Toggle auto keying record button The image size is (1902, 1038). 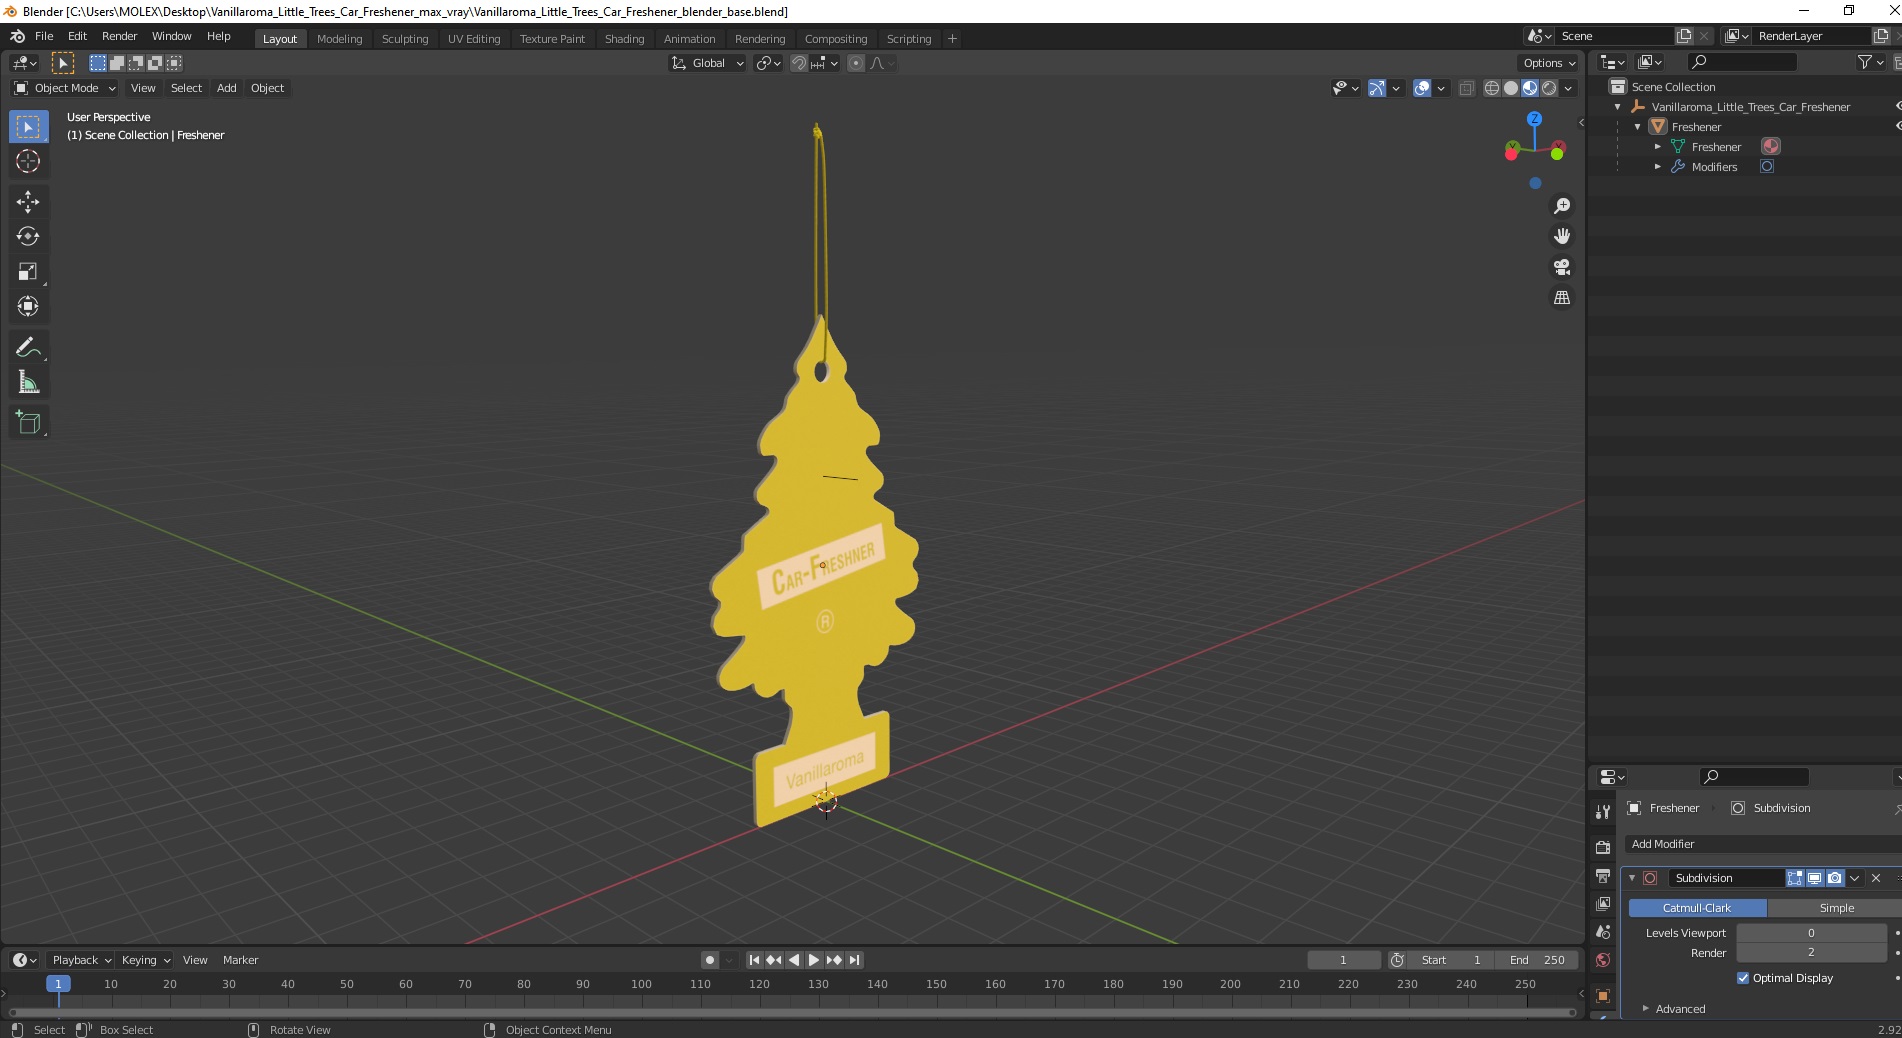710,960
